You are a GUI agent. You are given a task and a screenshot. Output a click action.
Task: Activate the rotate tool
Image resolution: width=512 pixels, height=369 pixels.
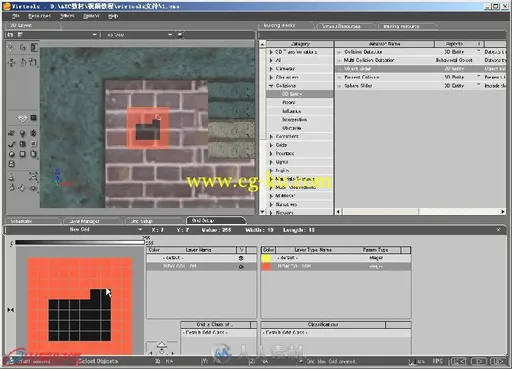(23, 62)
